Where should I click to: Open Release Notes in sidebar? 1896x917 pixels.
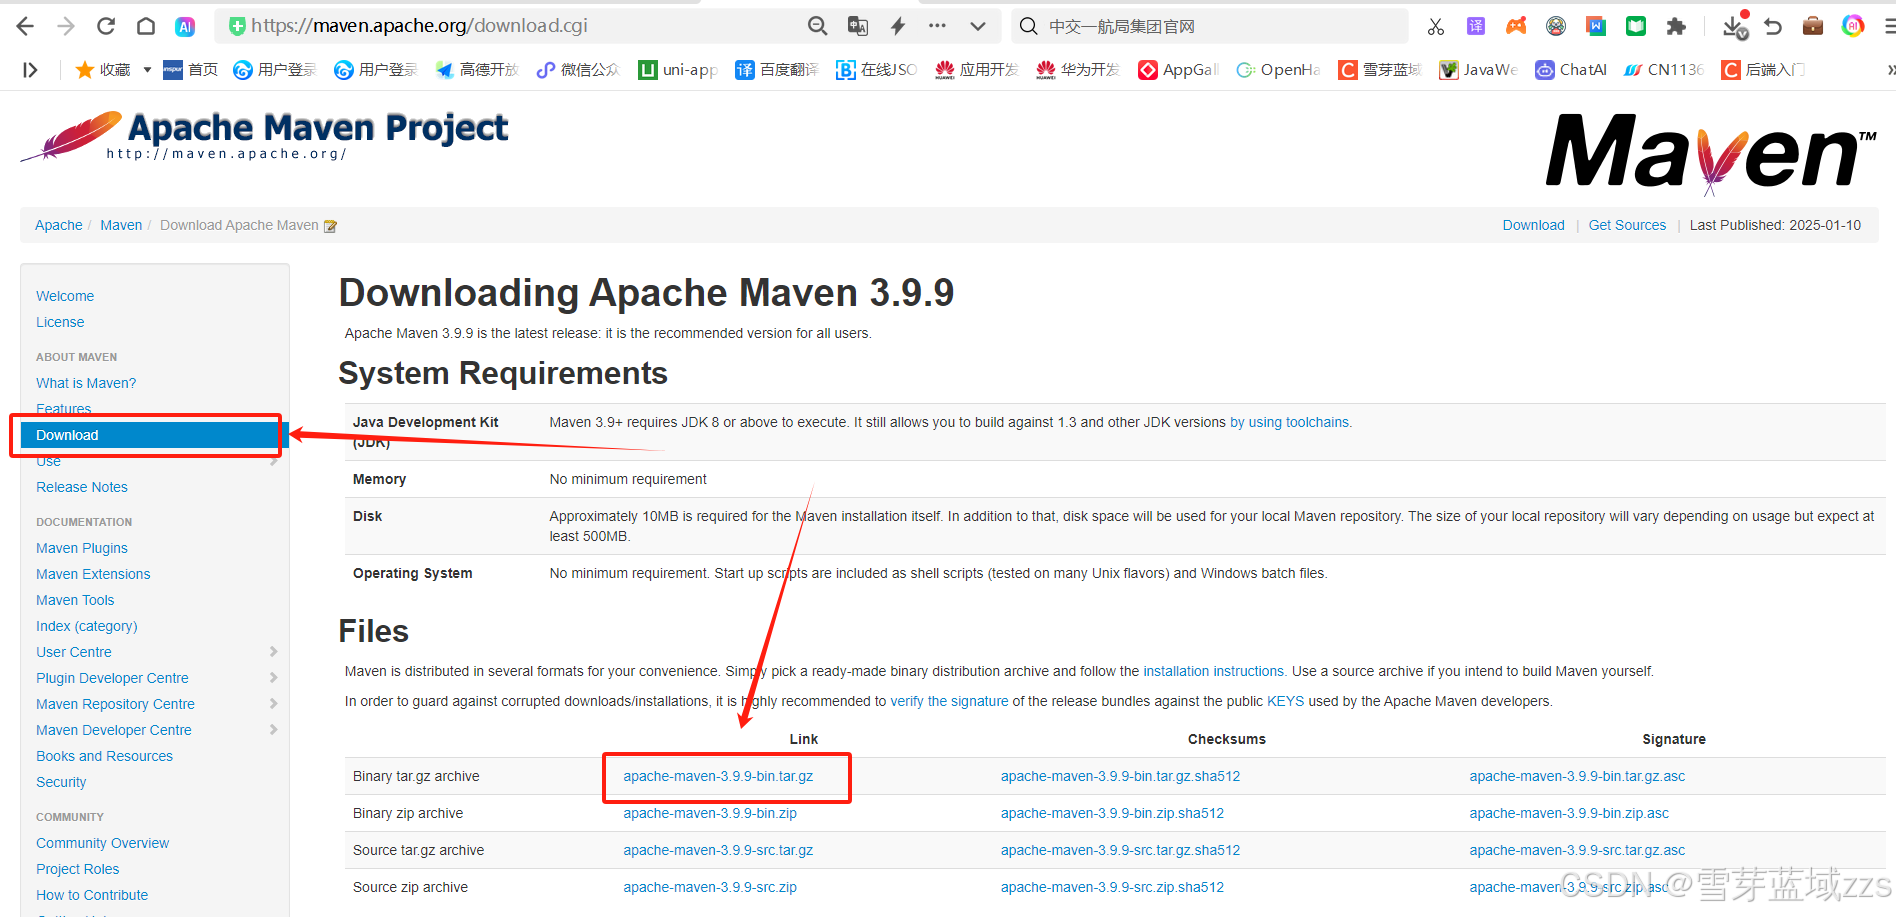click(82, 487)
